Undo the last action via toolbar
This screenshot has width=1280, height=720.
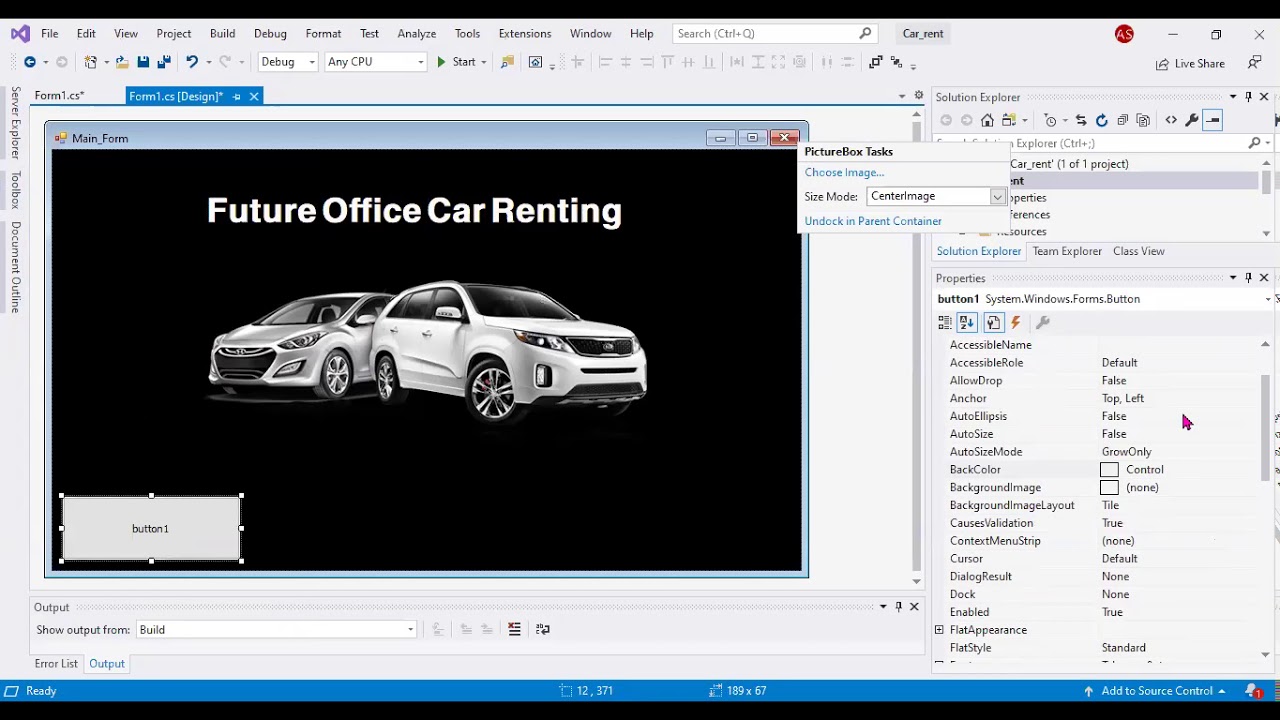pyautogui.click(x=191, y=62)
